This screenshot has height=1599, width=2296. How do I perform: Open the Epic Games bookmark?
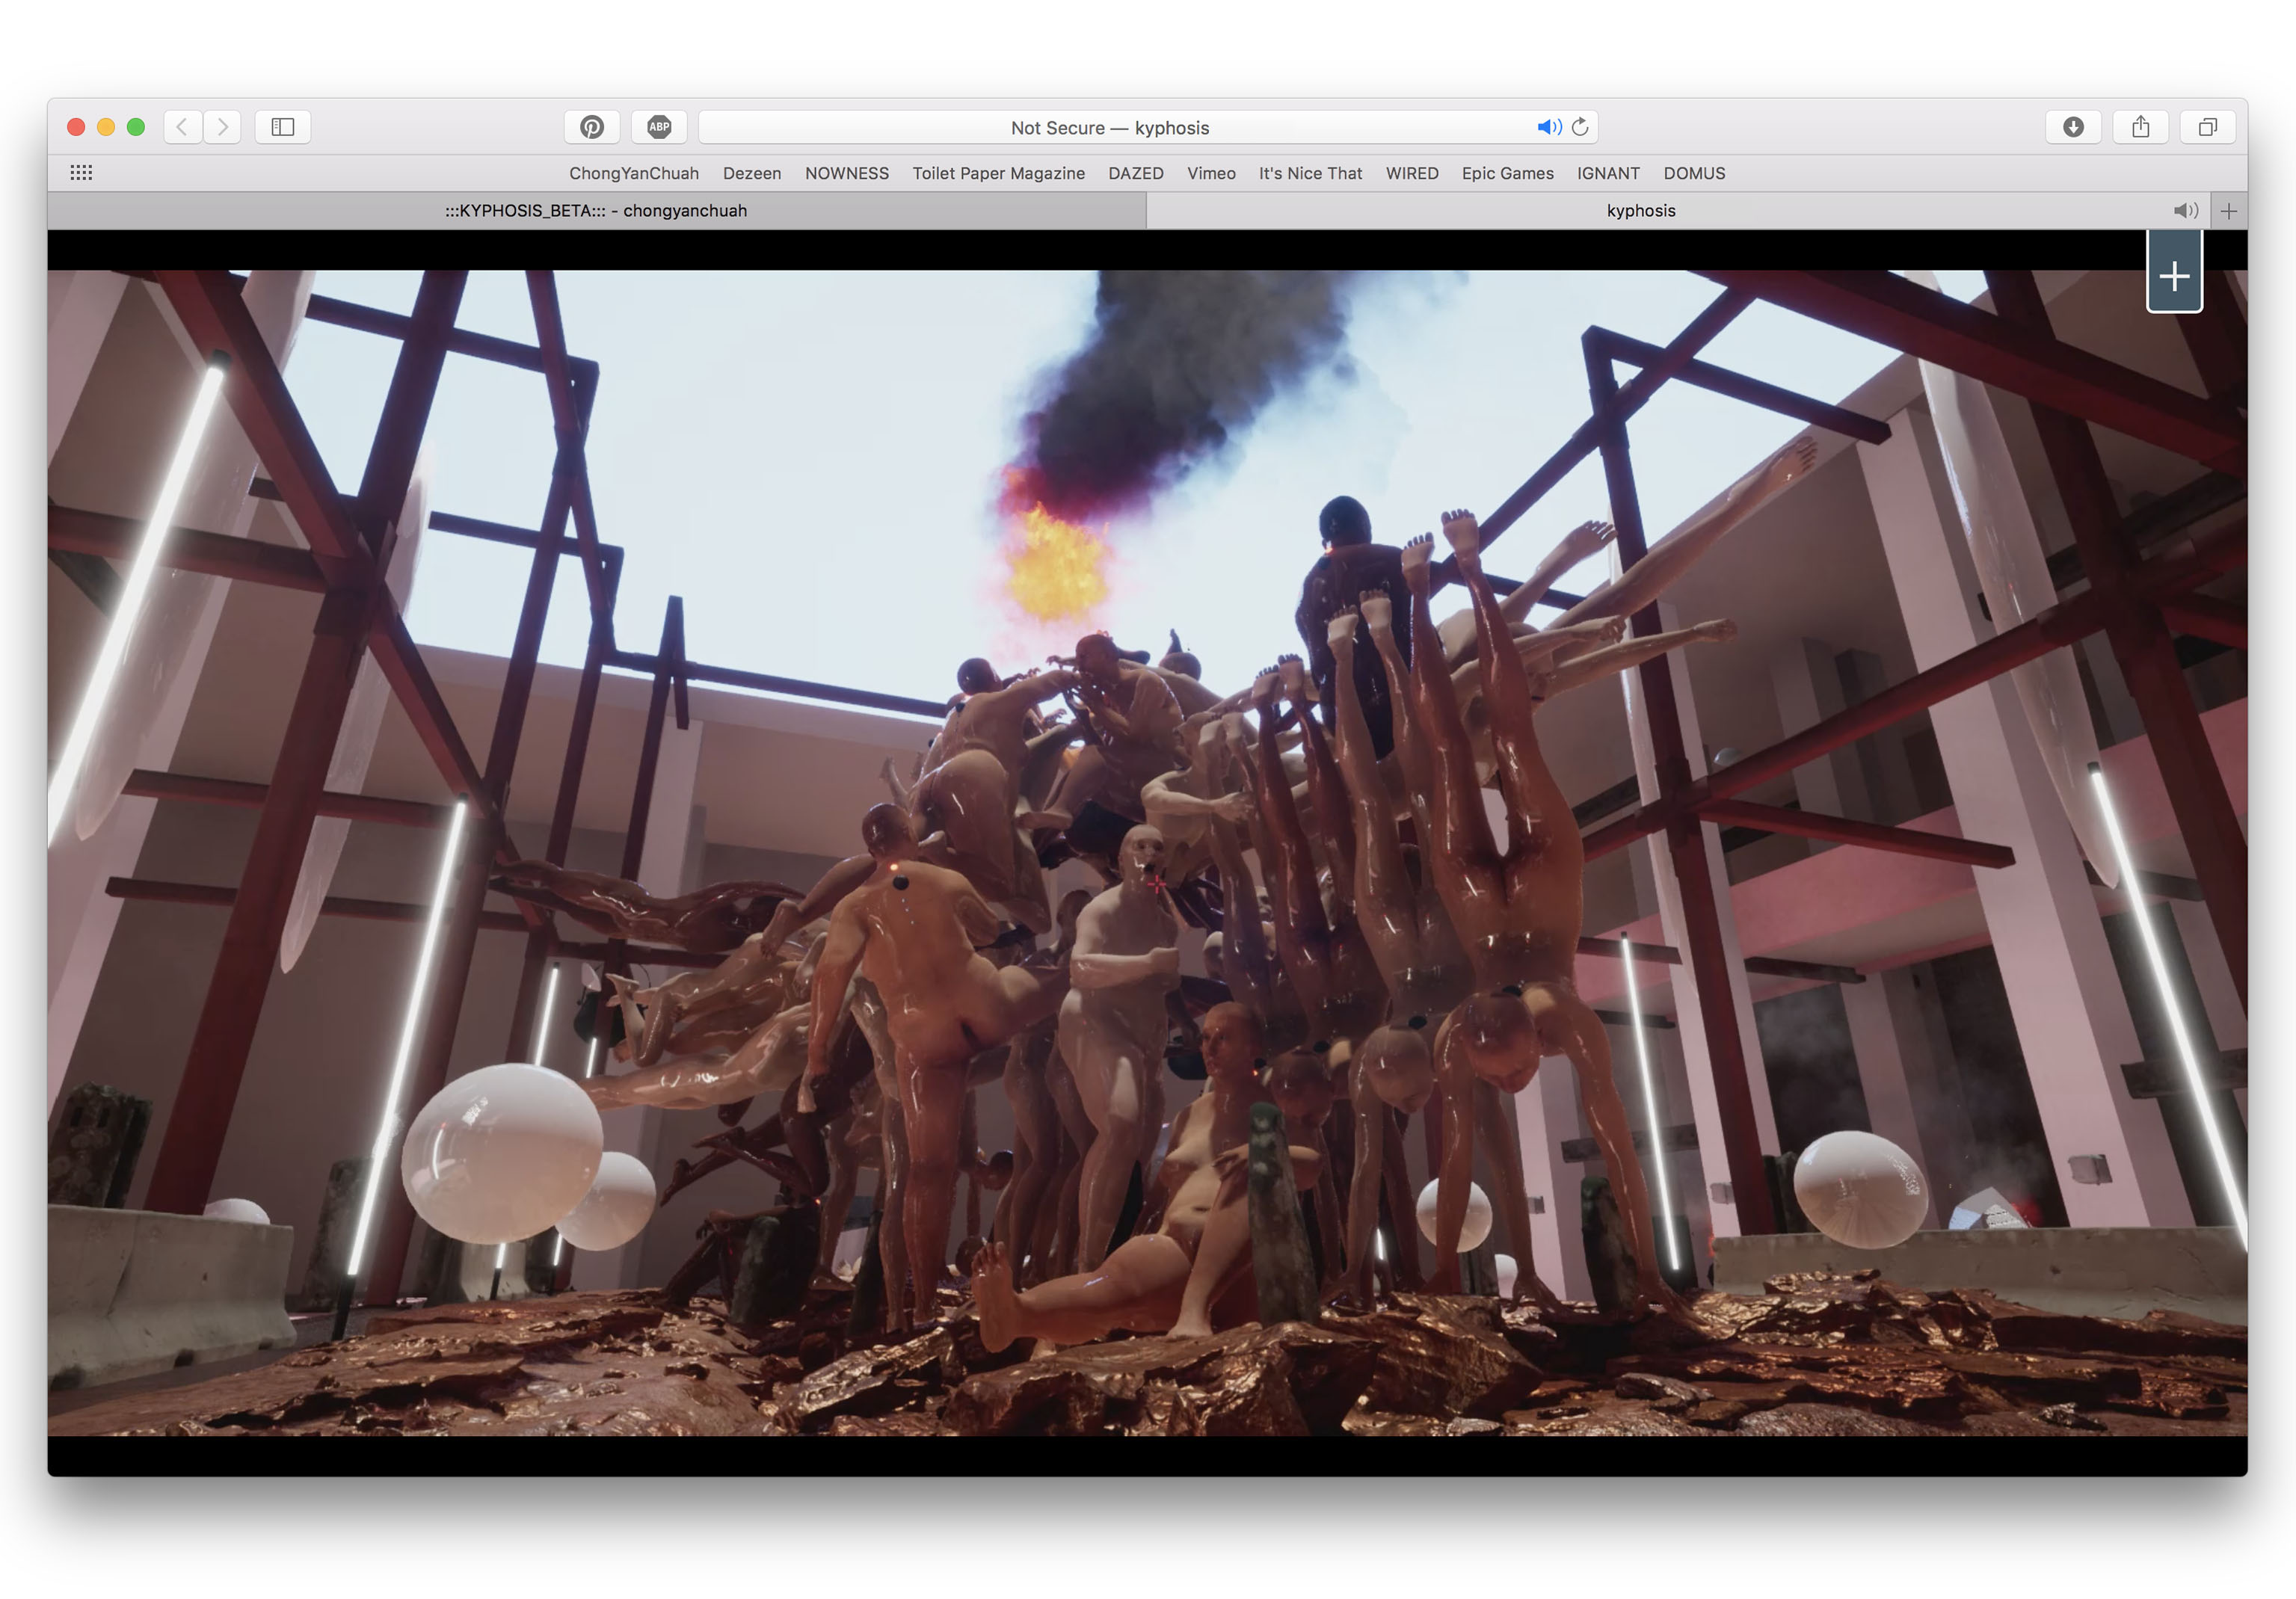pos(1507,173)
